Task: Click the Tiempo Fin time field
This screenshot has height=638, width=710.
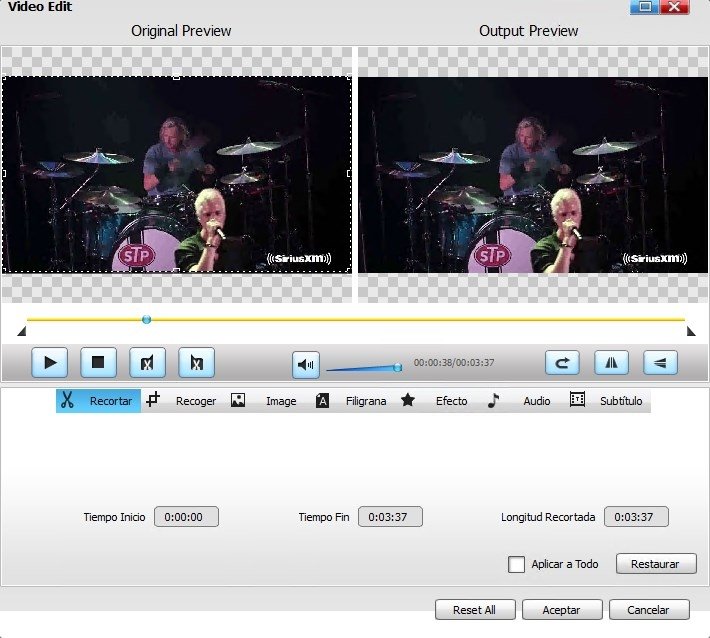Action: coord(390,517)
